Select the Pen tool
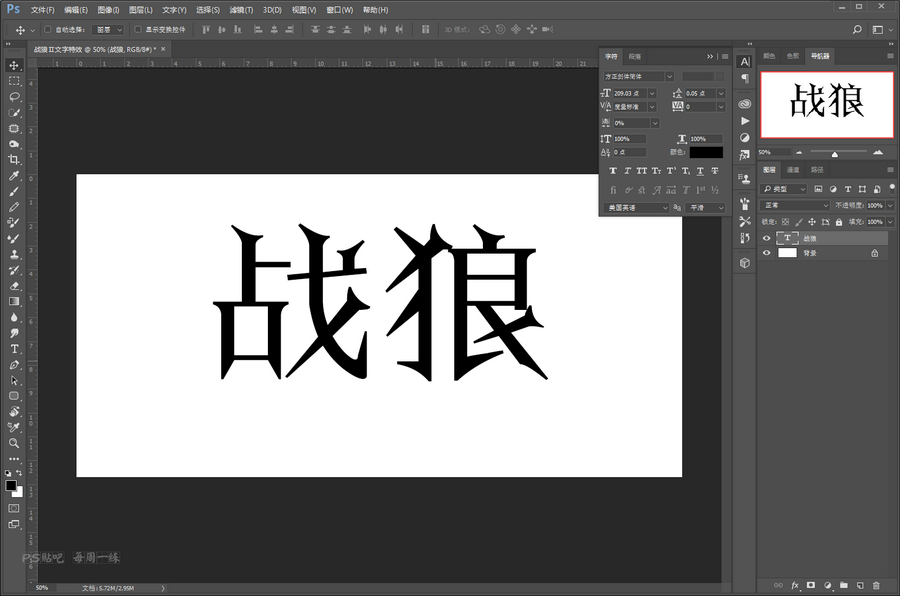Image resolution: width=900 pixels, height=596 pixels. click(x=14, y=365)
